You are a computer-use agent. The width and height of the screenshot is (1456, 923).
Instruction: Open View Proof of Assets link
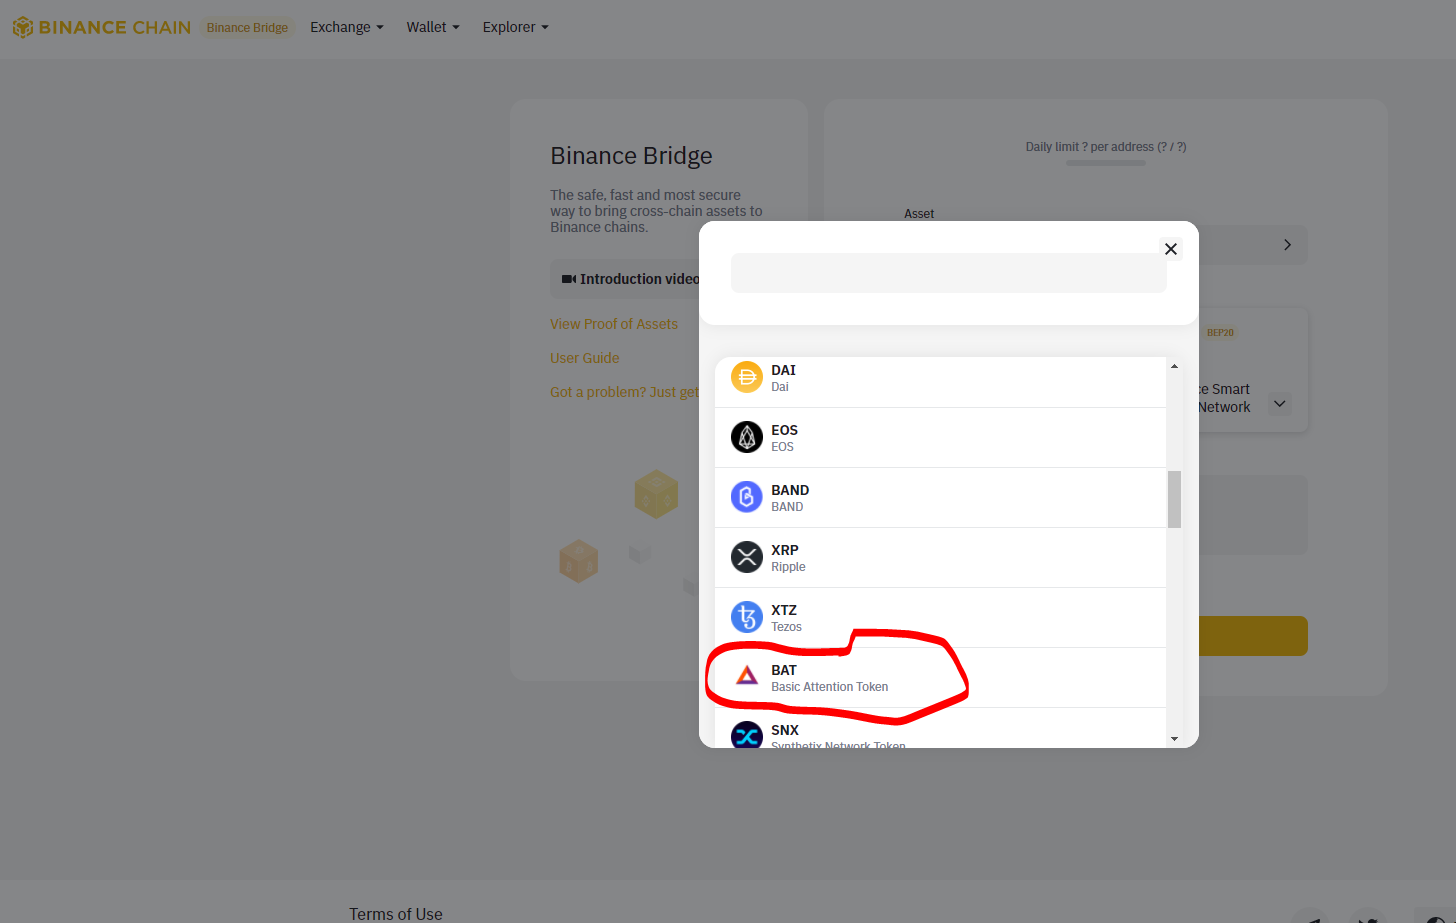pyautogui.click(x=614, y=324)
